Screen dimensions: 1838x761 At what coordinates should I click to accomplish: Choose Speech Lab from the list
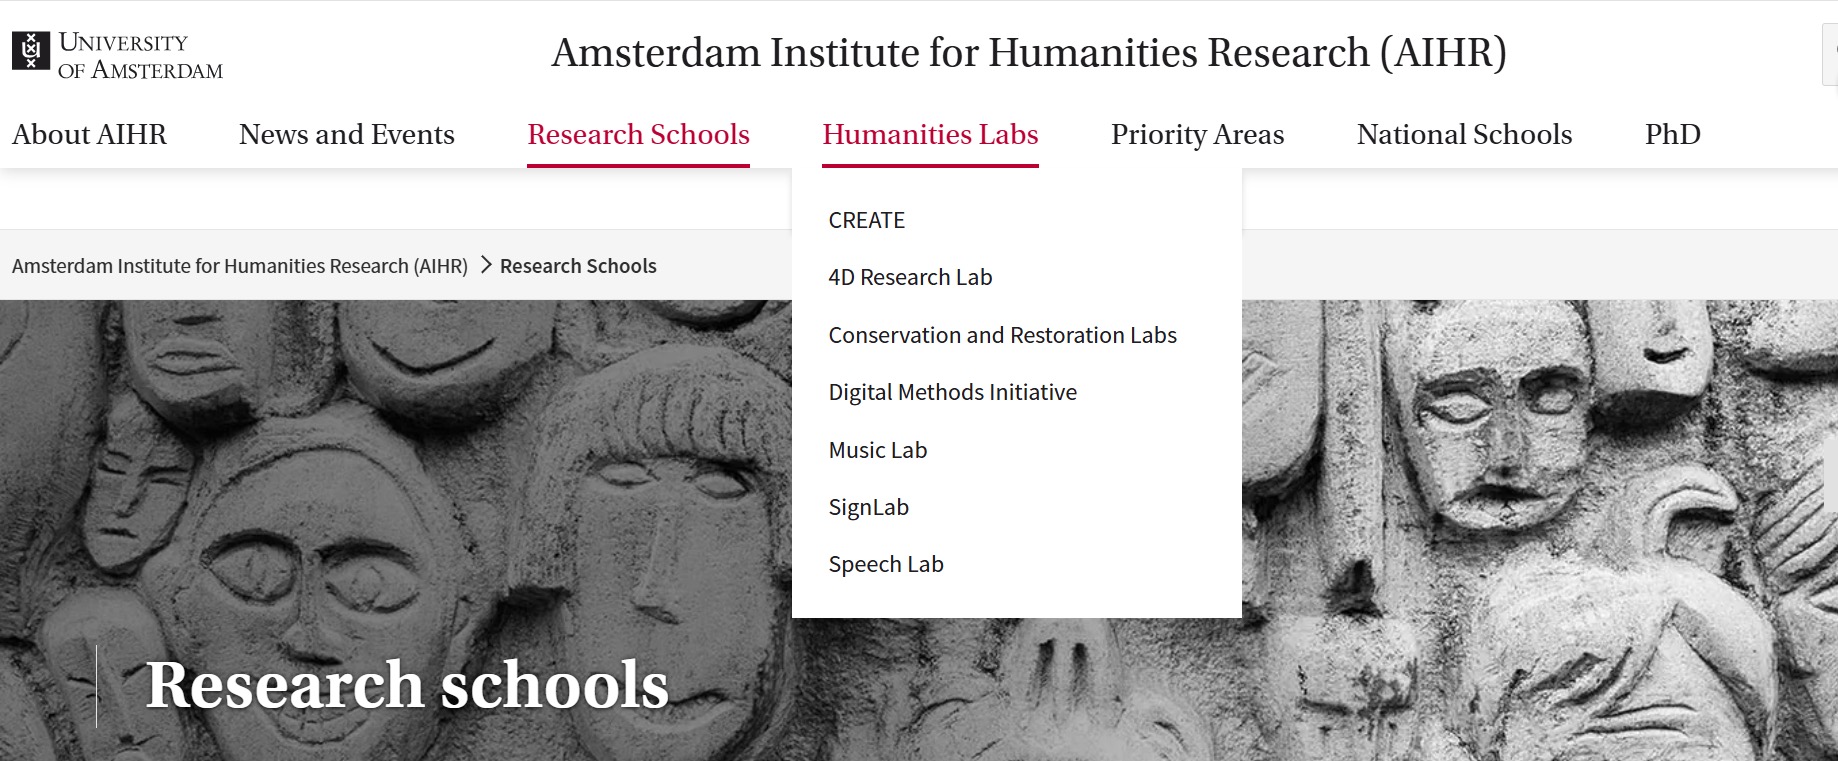[885, 565]
